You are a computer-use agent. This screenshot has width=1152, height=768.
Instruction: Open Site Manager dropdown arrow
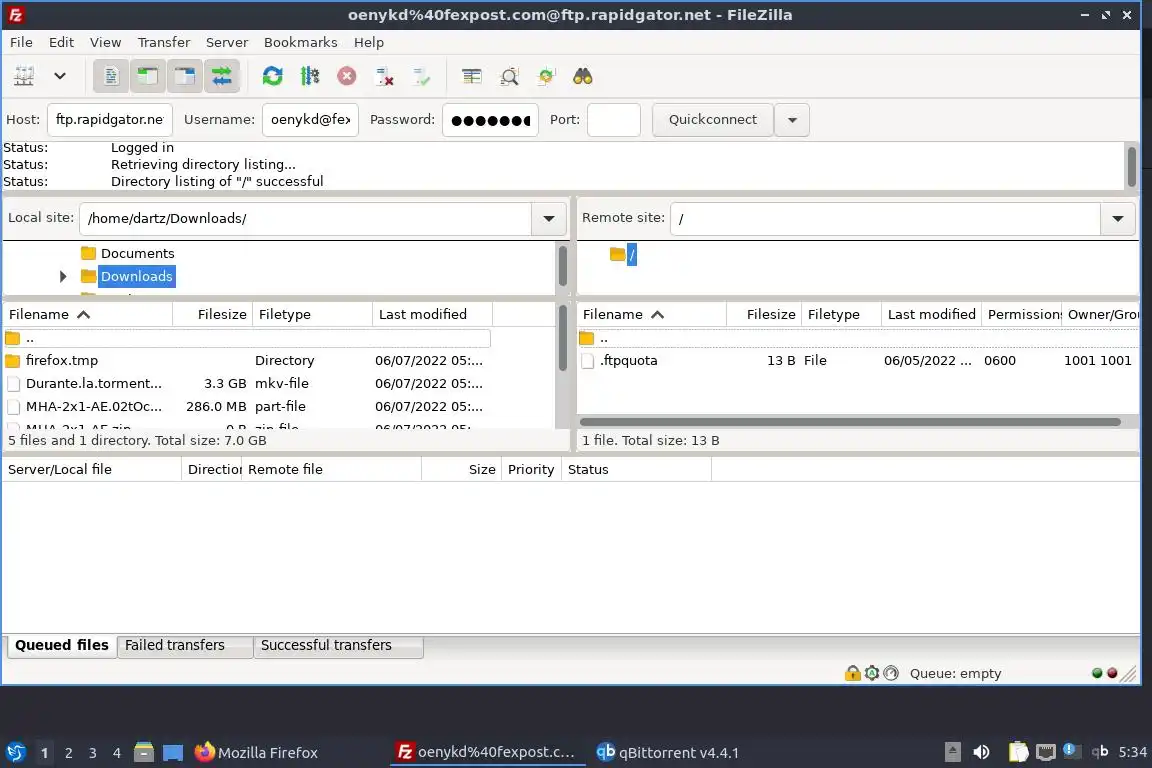[60, 76]
